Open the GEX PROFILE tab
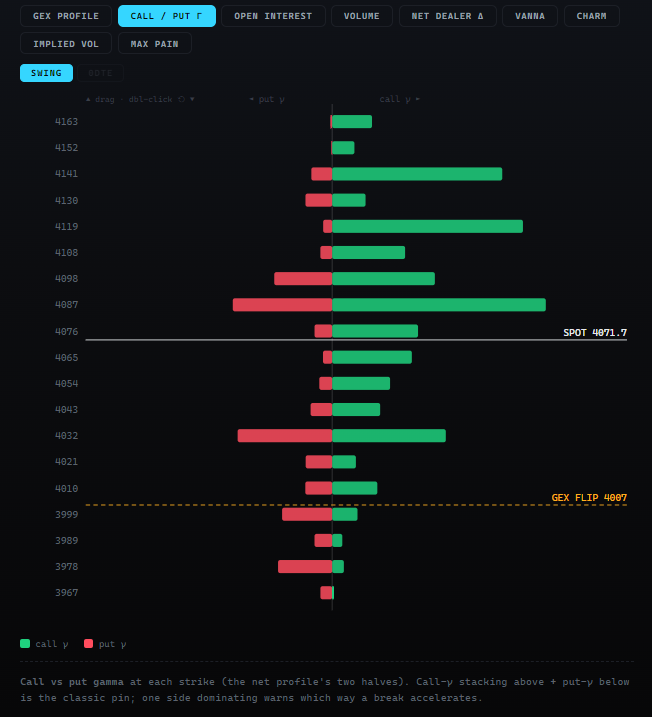This screenshot has height=717, width=652. click(66, 16)
